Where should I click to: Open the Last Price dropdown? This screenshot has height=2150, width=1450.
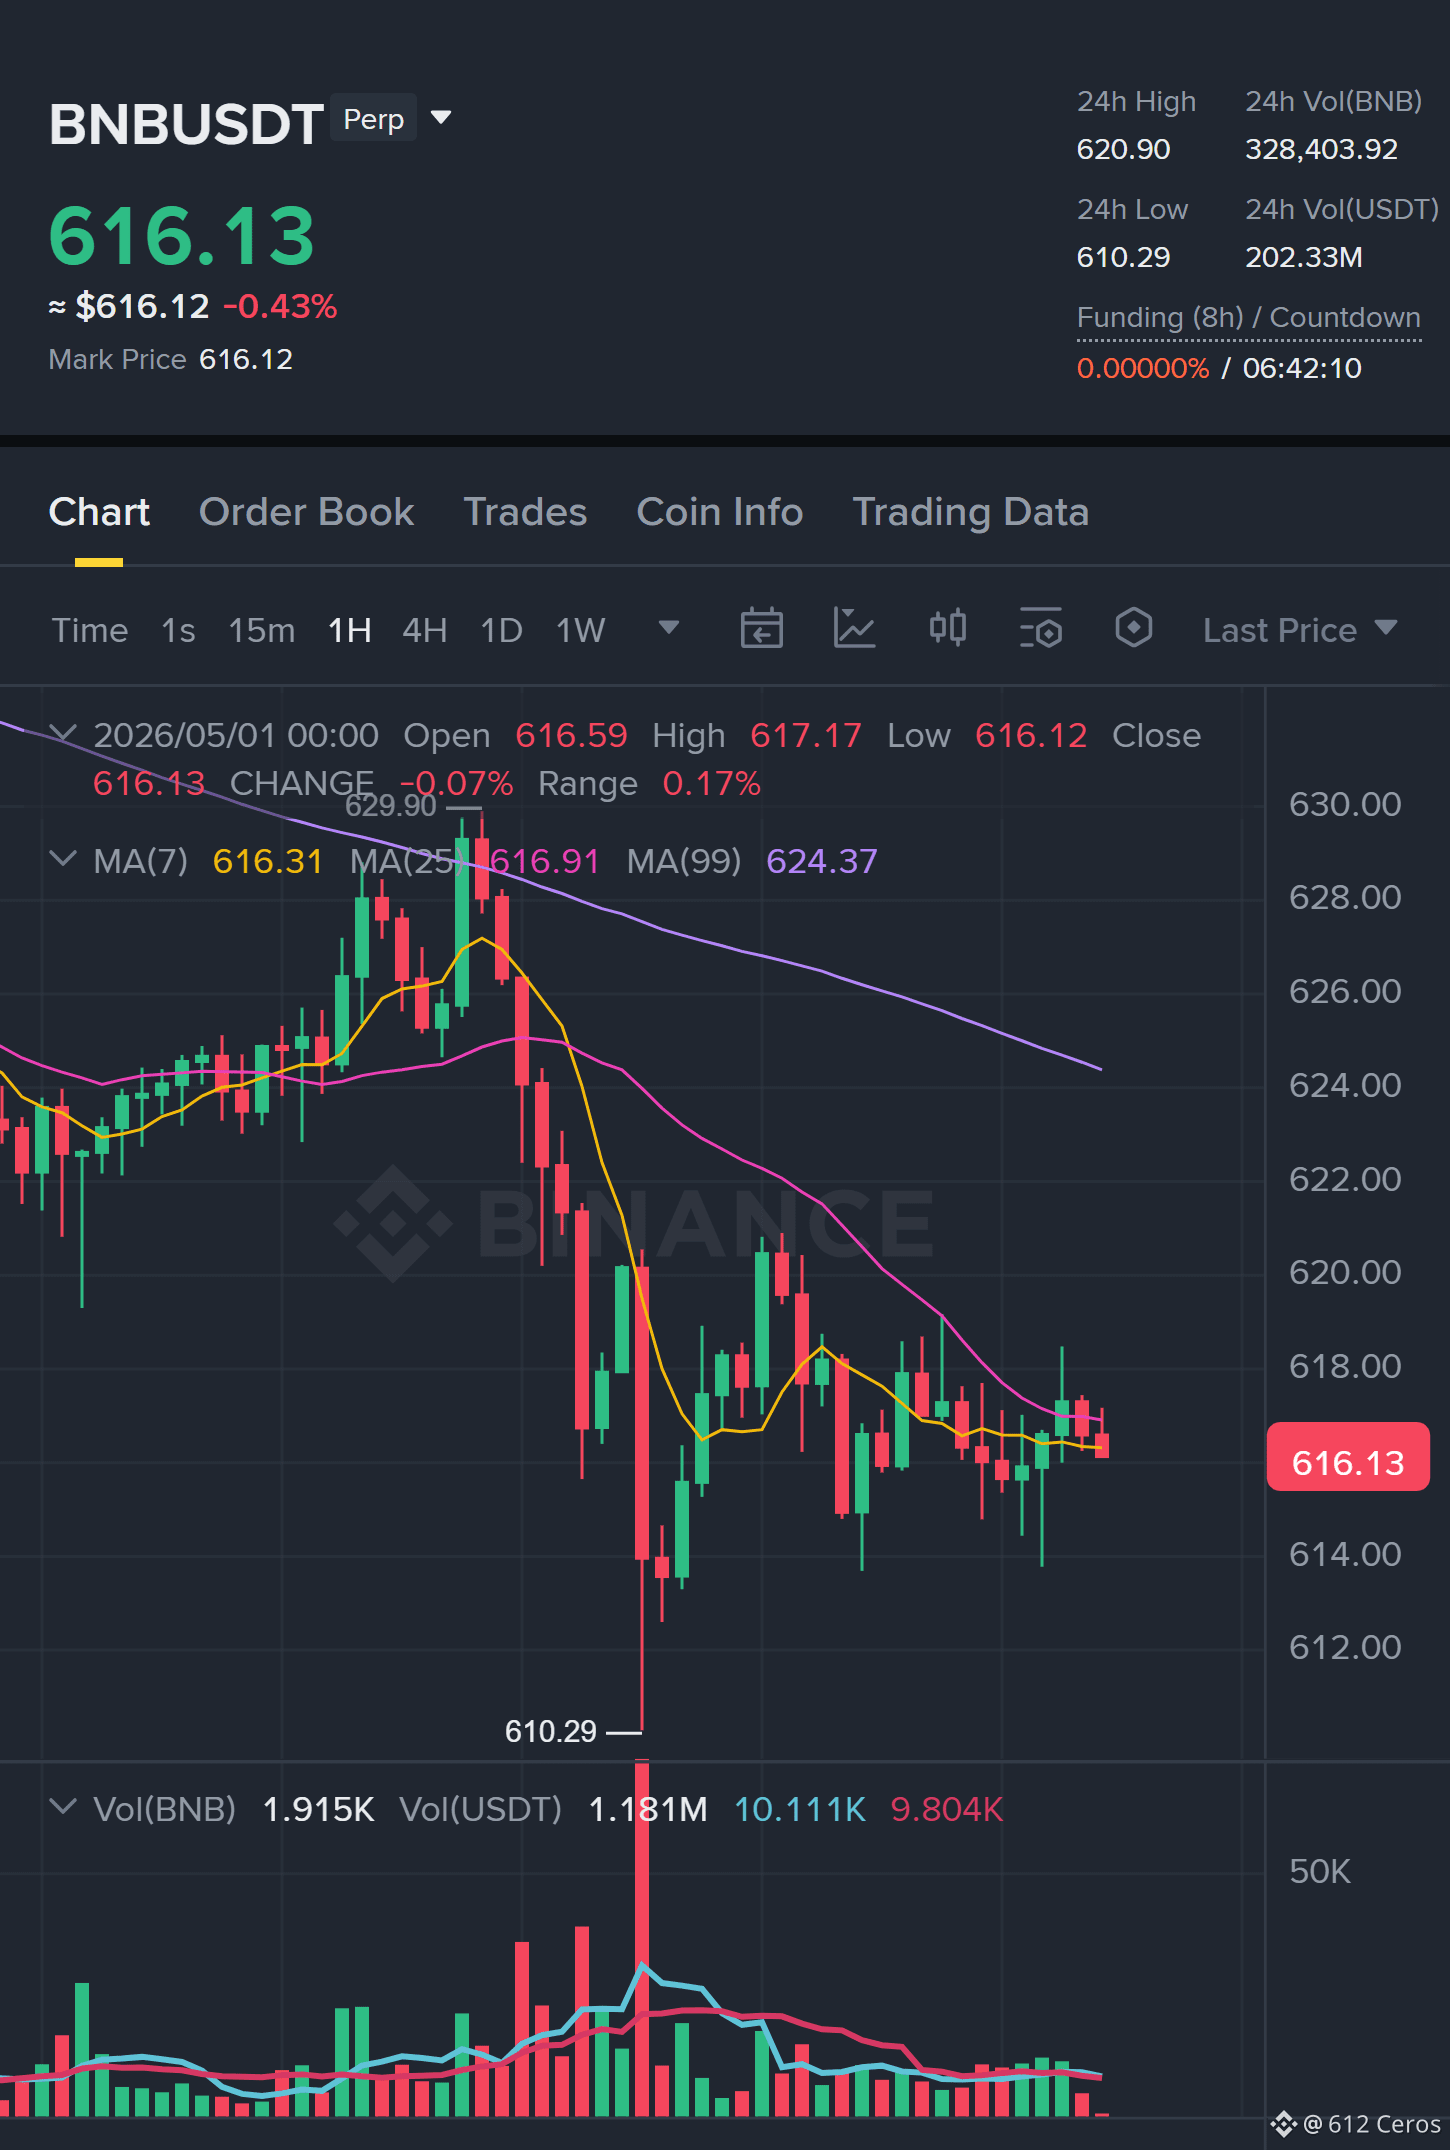[x=1299, y=630]
